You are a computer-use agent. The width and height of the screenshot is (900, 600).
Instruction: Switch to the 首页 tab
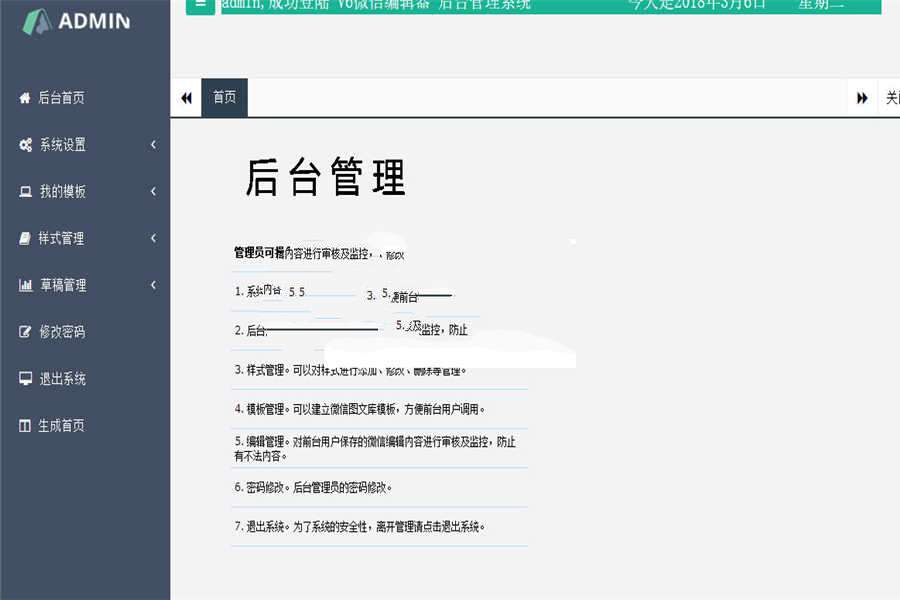(224, 98)
